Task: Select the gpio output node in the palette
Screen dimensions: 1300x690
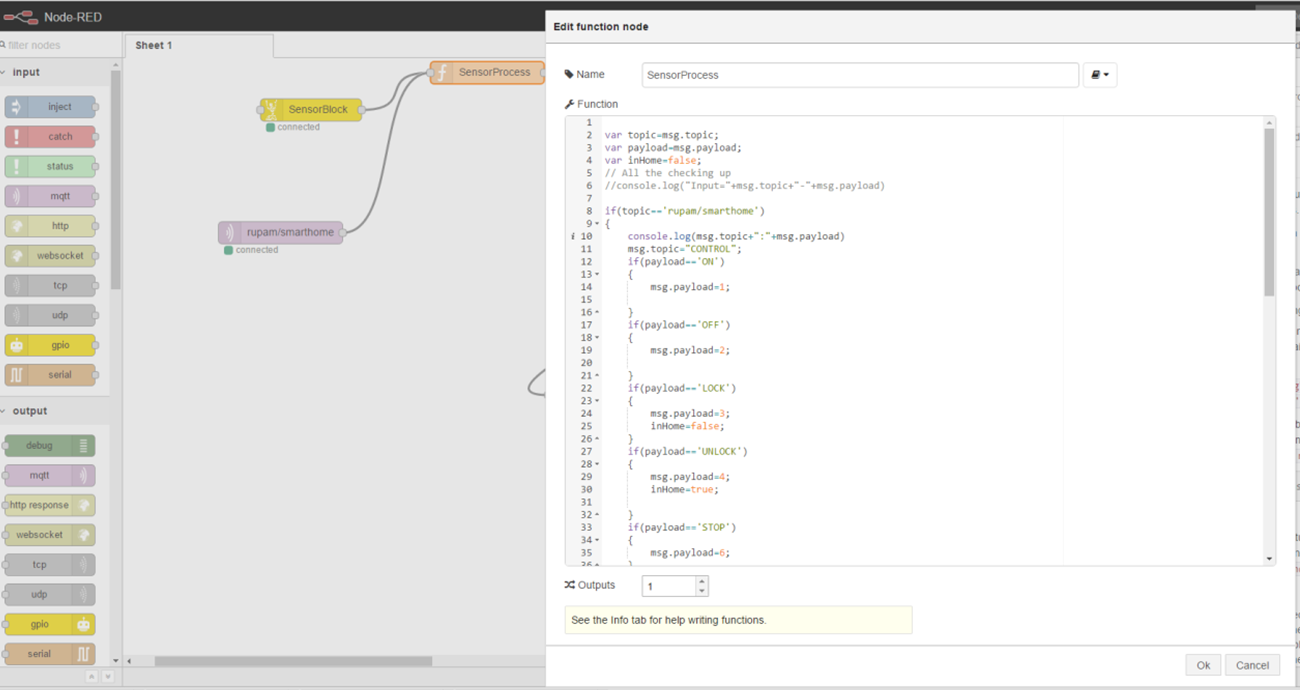Action: 50,624
